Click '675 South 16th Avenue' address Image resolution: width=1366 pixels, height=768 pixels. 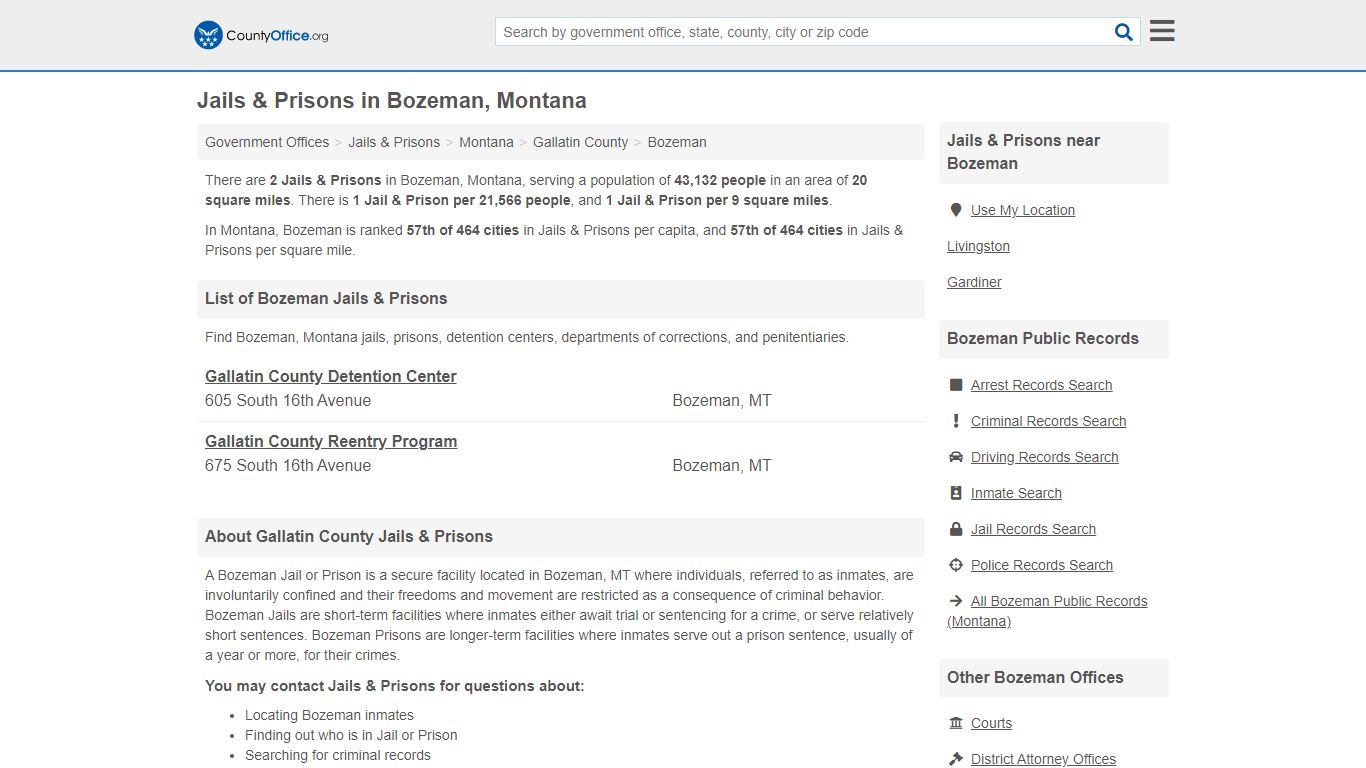[x=288, y=465]
